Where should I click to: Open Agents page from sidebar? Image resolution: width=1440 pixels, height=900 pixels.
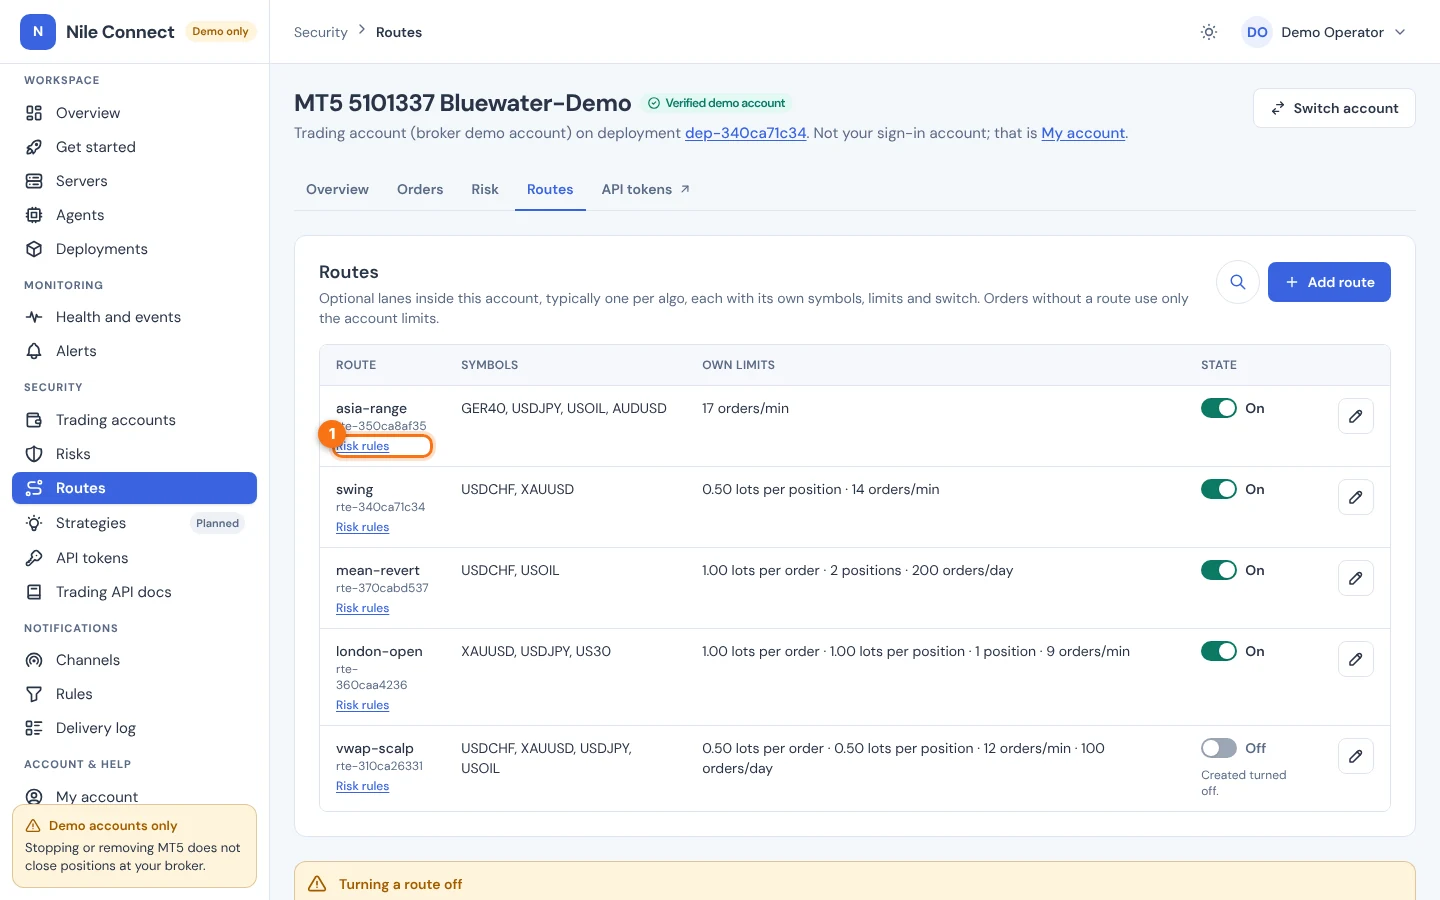click(x=134, y=215)
